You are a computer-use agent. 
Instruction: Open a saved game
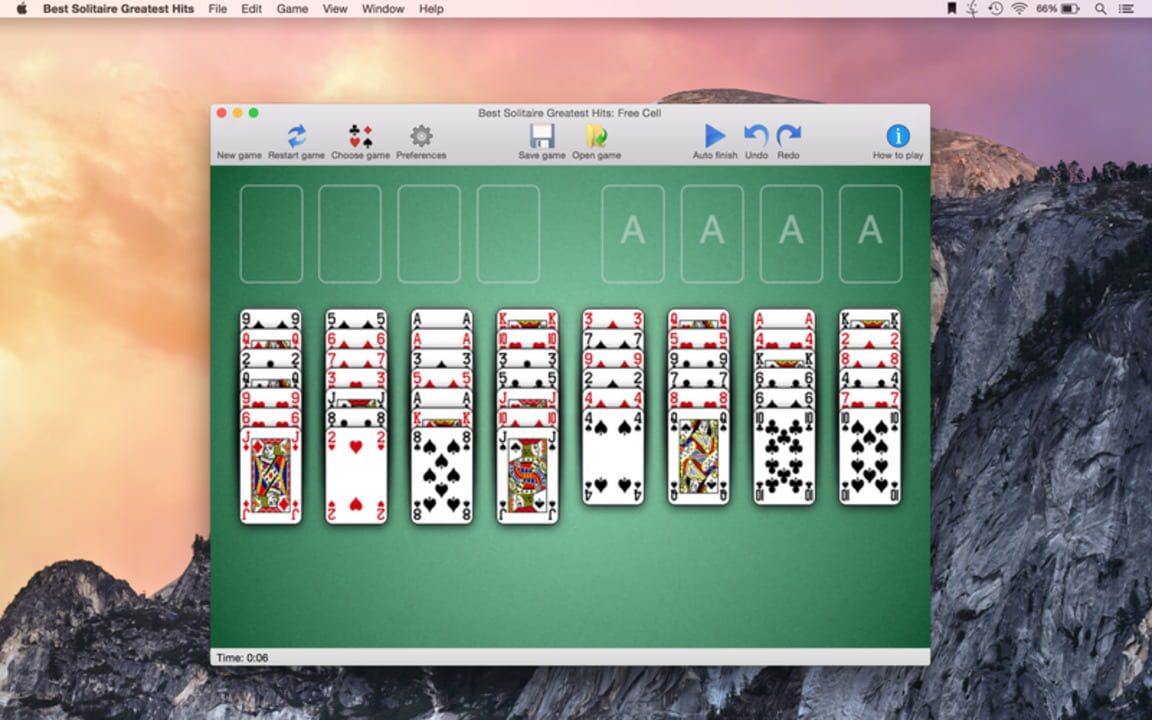click(595, 134)
